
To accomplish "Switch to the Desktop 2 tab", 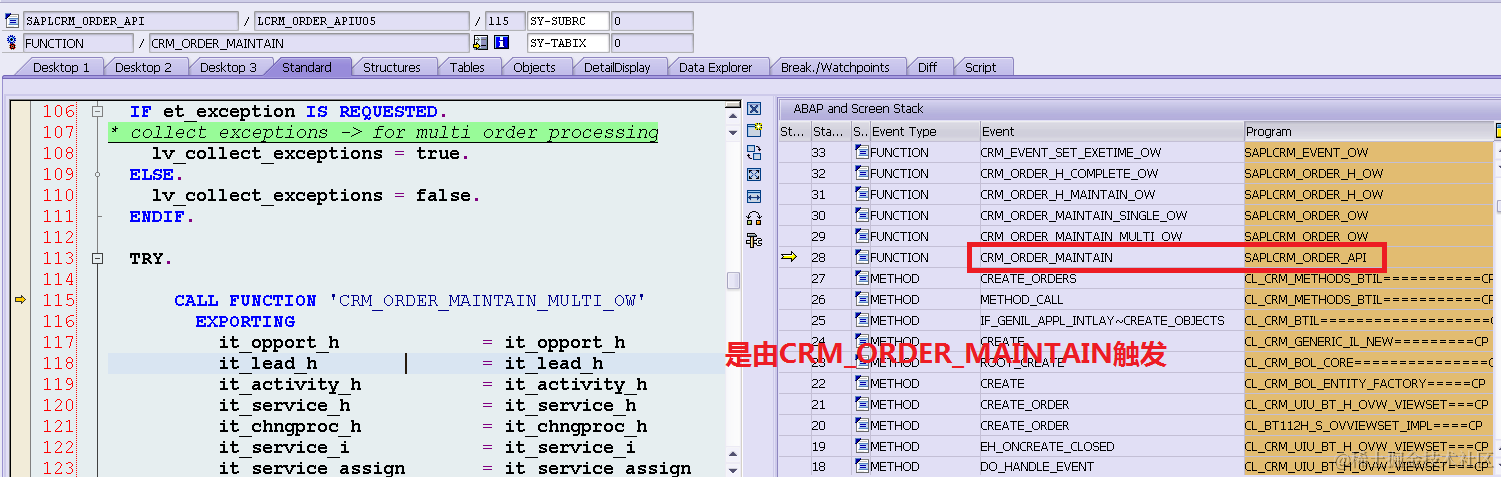I will click(143, 67).
